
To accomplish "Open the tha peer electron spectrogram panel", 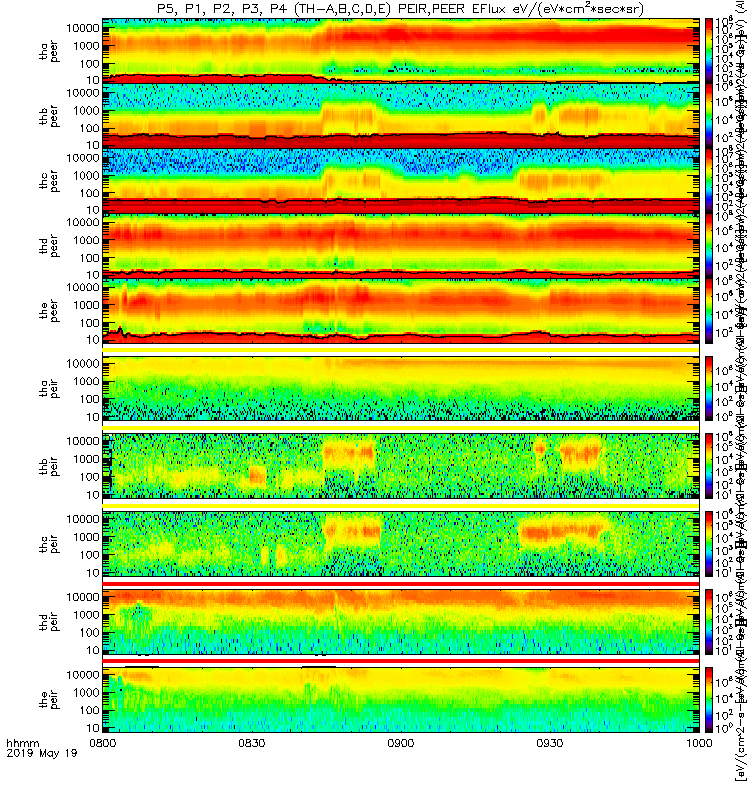I will click(401, 51).
